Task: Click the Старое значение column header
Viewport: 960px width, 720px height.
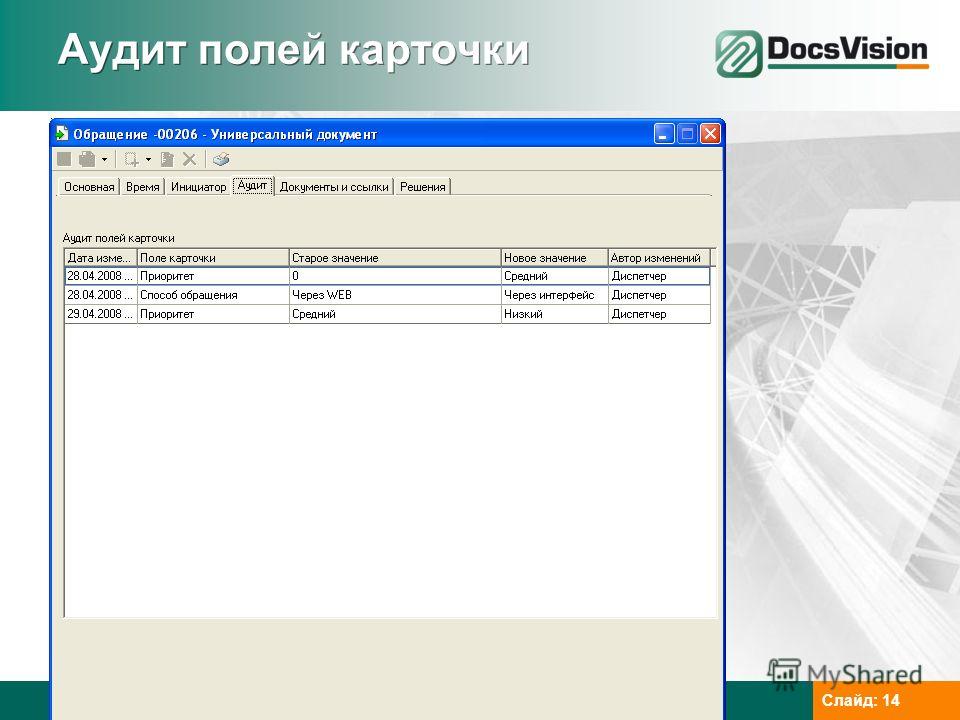Action: click(x=396, y=258)
